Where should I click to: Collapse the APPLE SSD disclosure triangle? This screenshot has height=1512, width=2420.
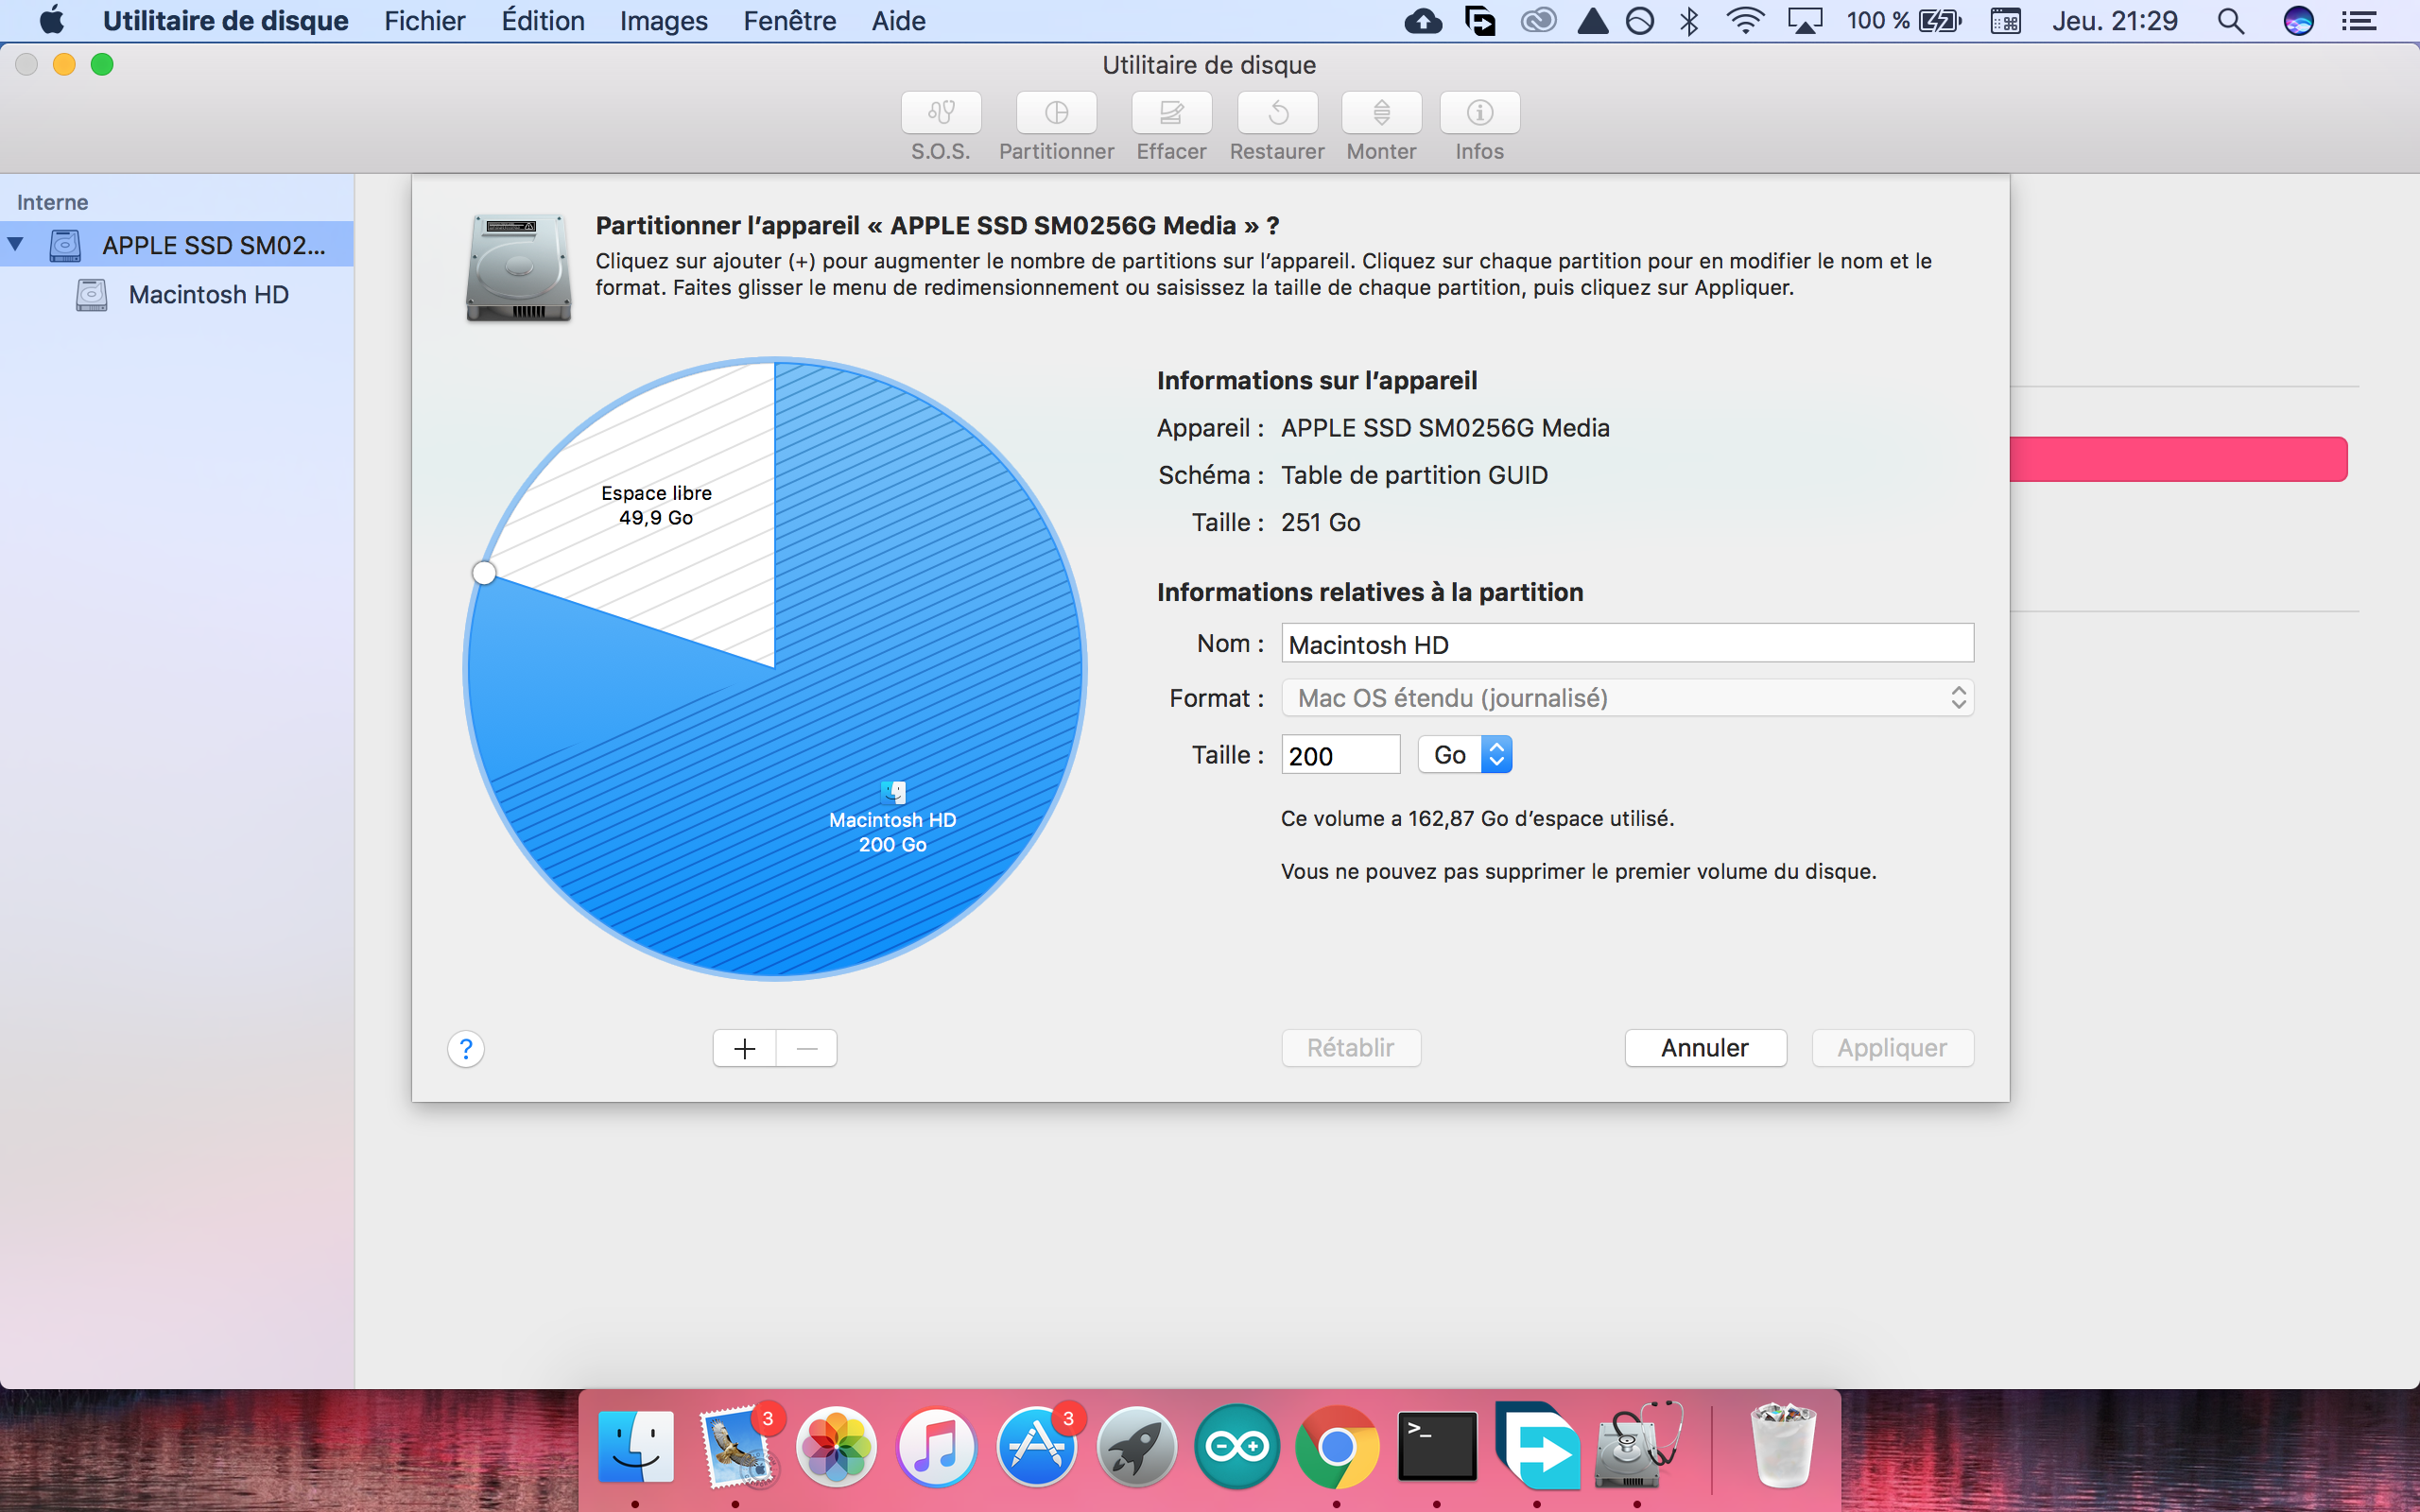click(x=16, y=244)
